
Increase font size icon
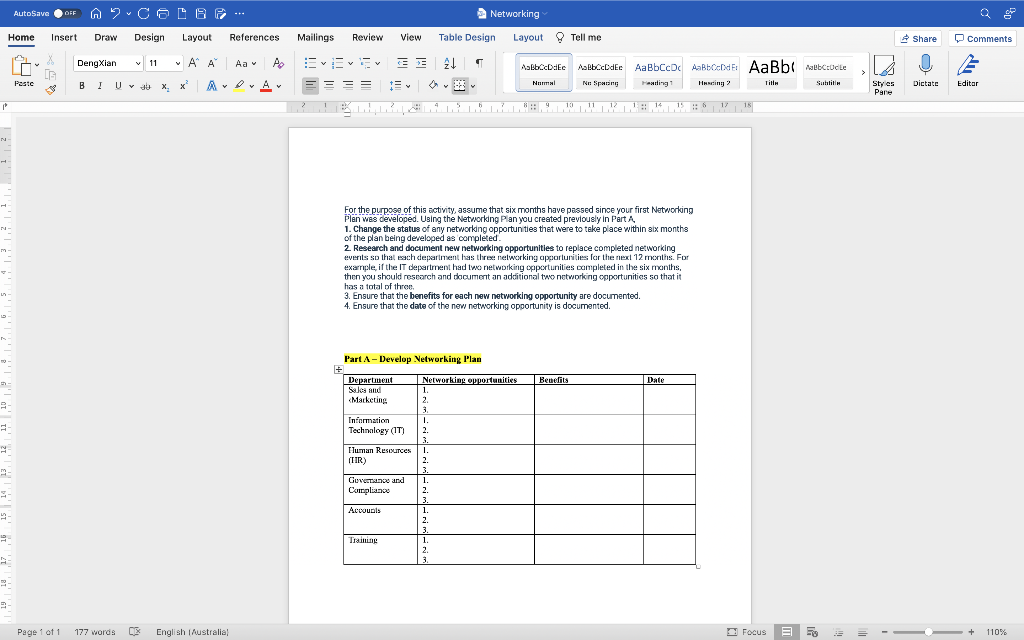(x=193, y=63)
